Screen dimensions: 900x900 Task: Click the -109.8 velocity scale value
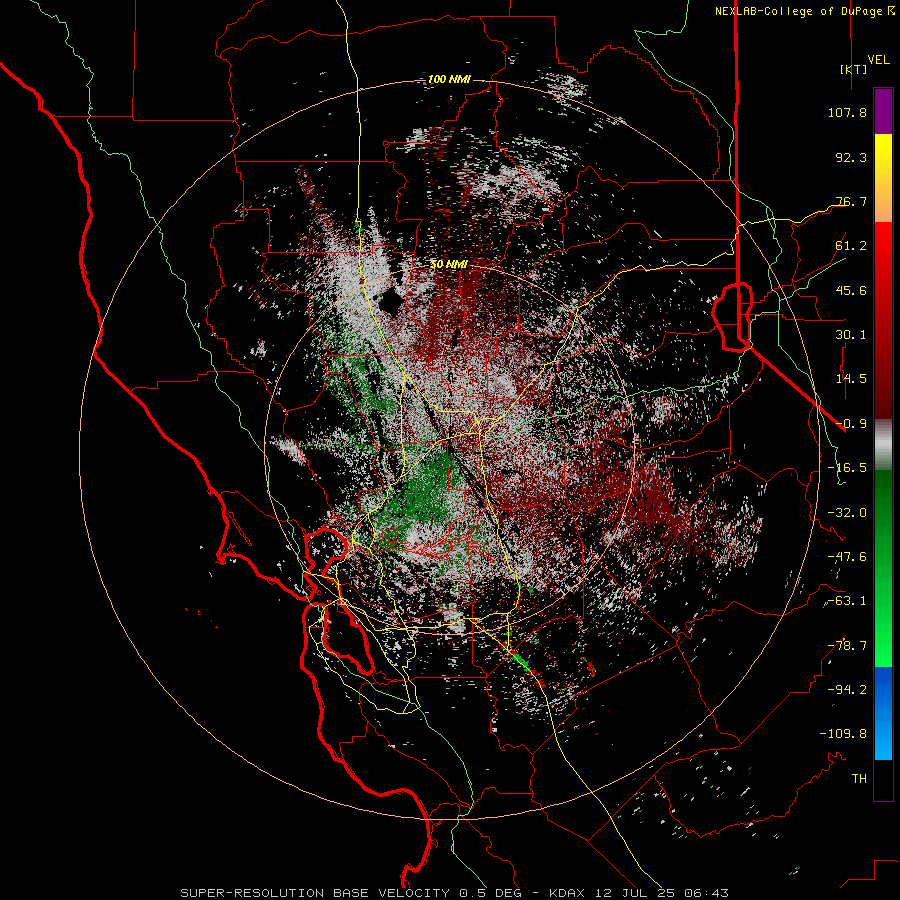click(843, 734)
